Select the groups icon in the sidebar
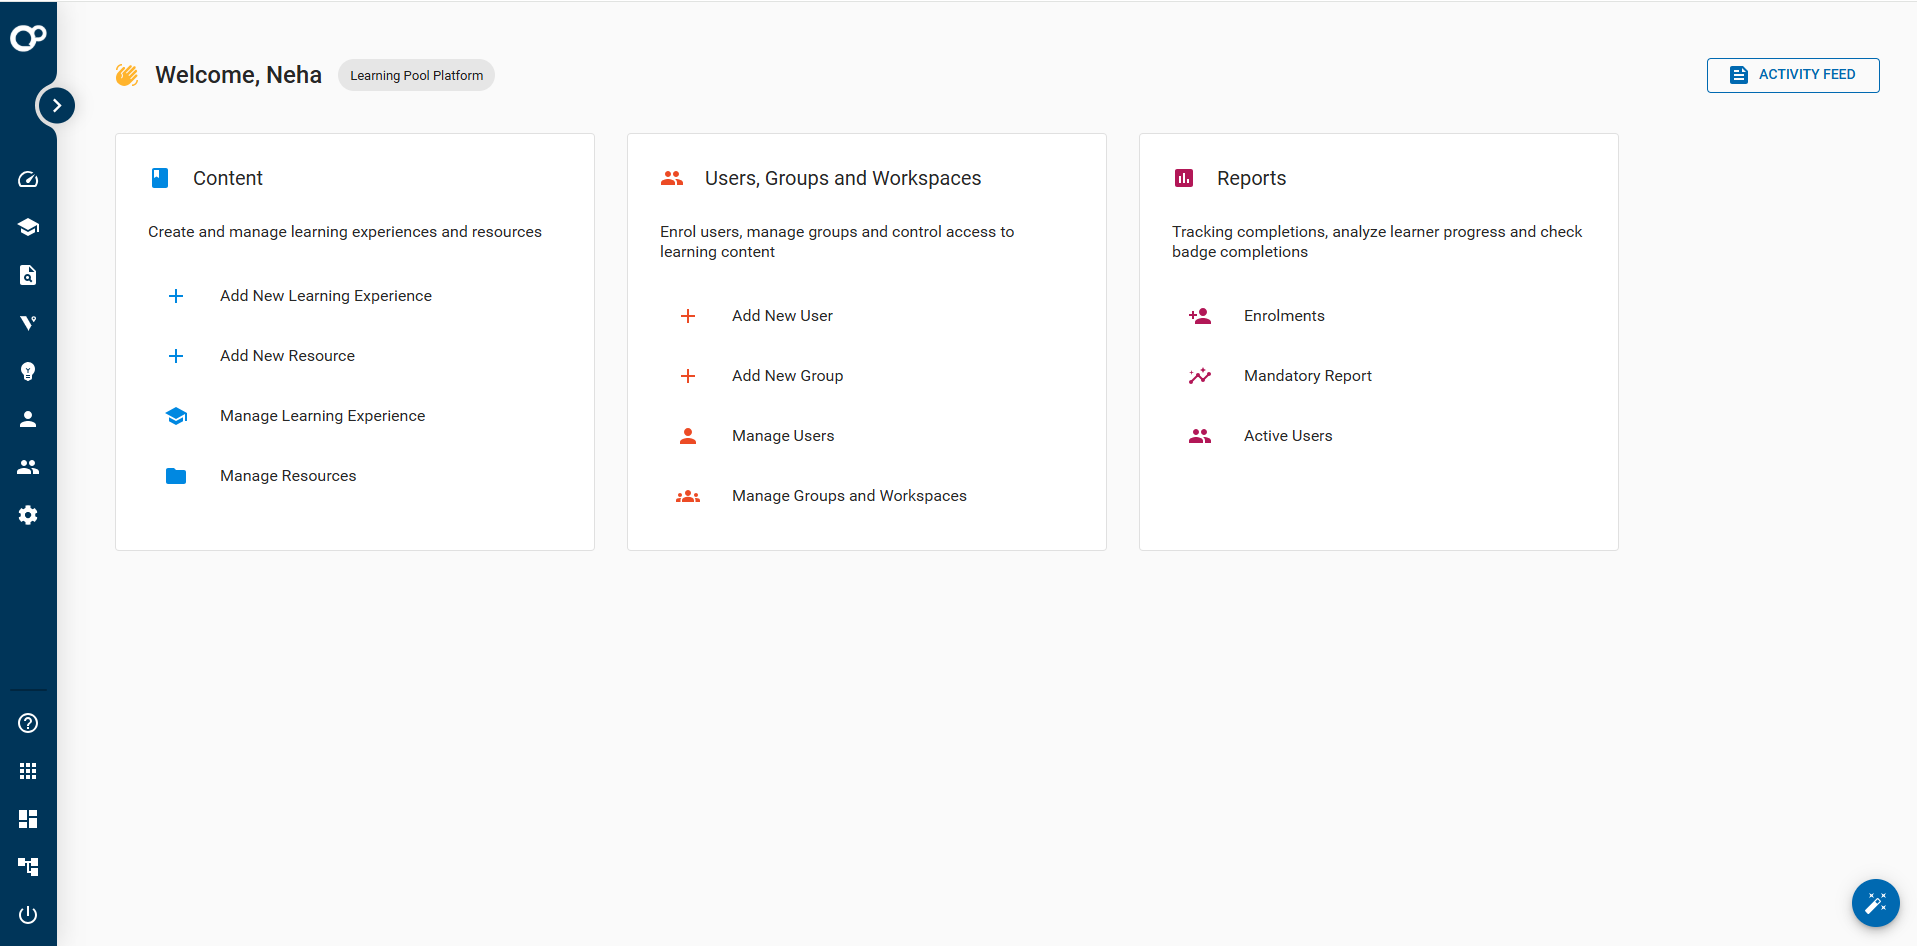Screen dimensions: 1917x946 pyautogui.click(x=28, y=467)
